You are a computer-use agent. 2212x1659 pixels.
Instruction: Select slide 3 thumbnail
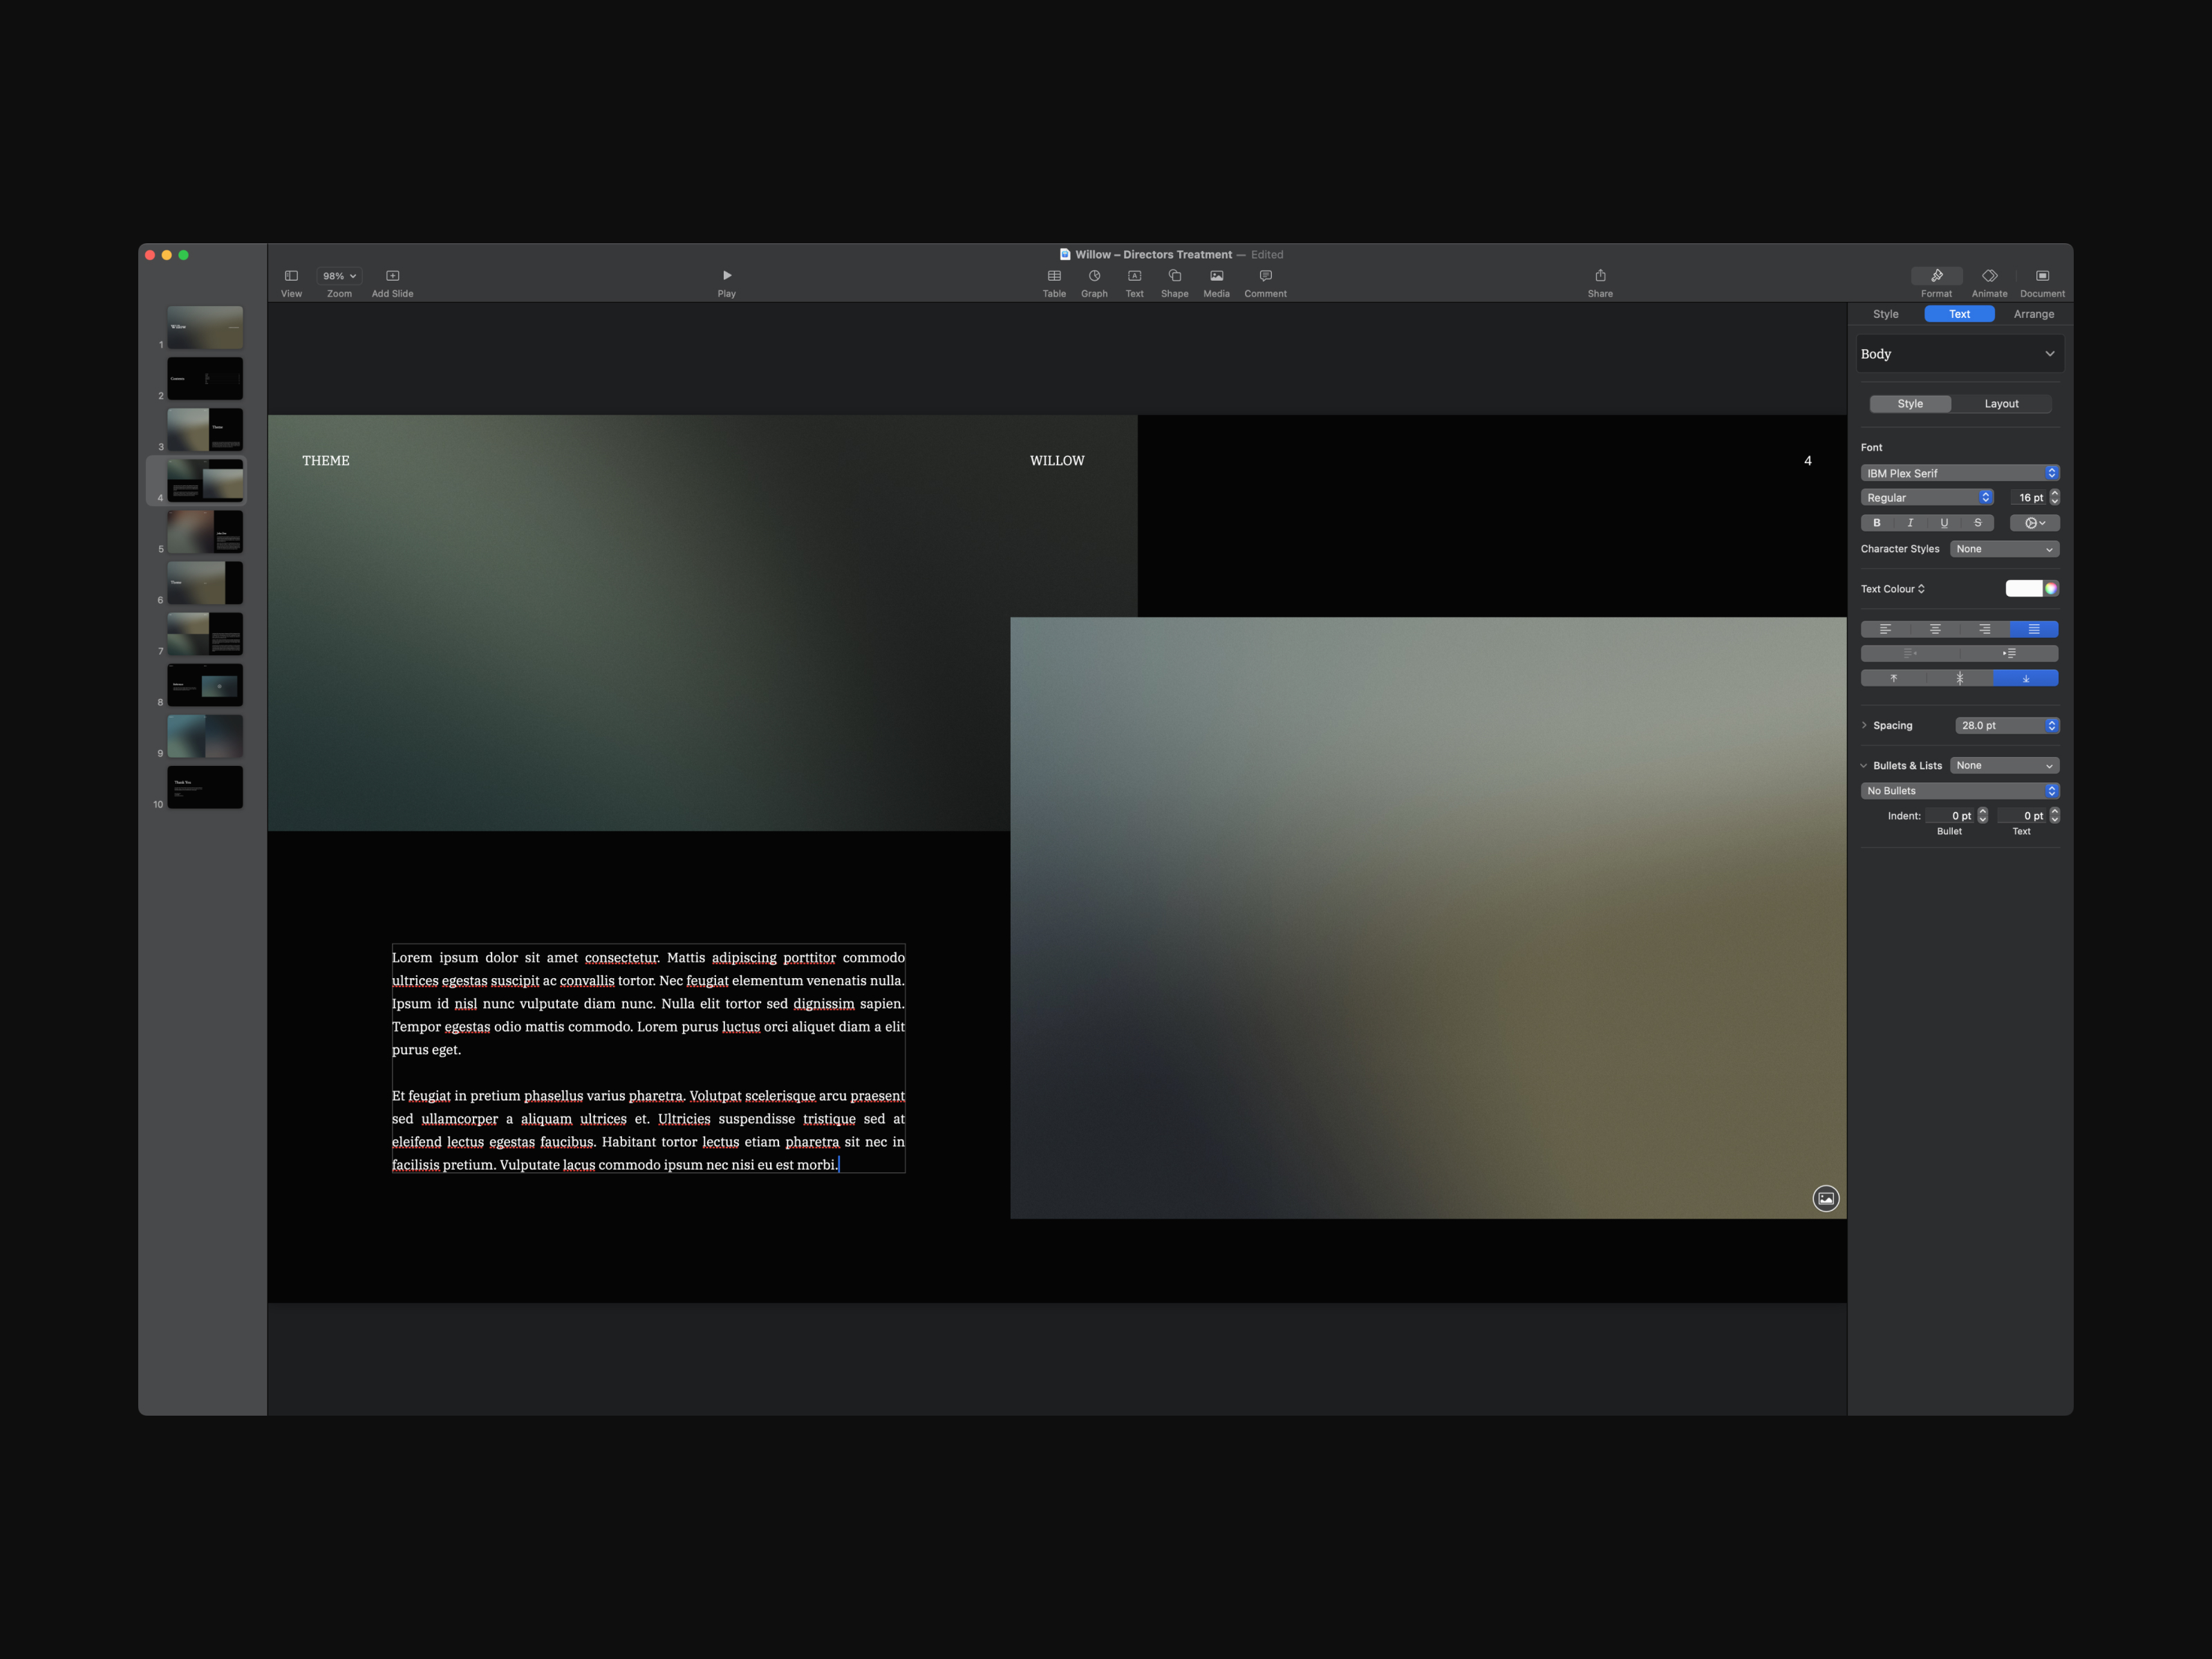click(x=205, y=430)
